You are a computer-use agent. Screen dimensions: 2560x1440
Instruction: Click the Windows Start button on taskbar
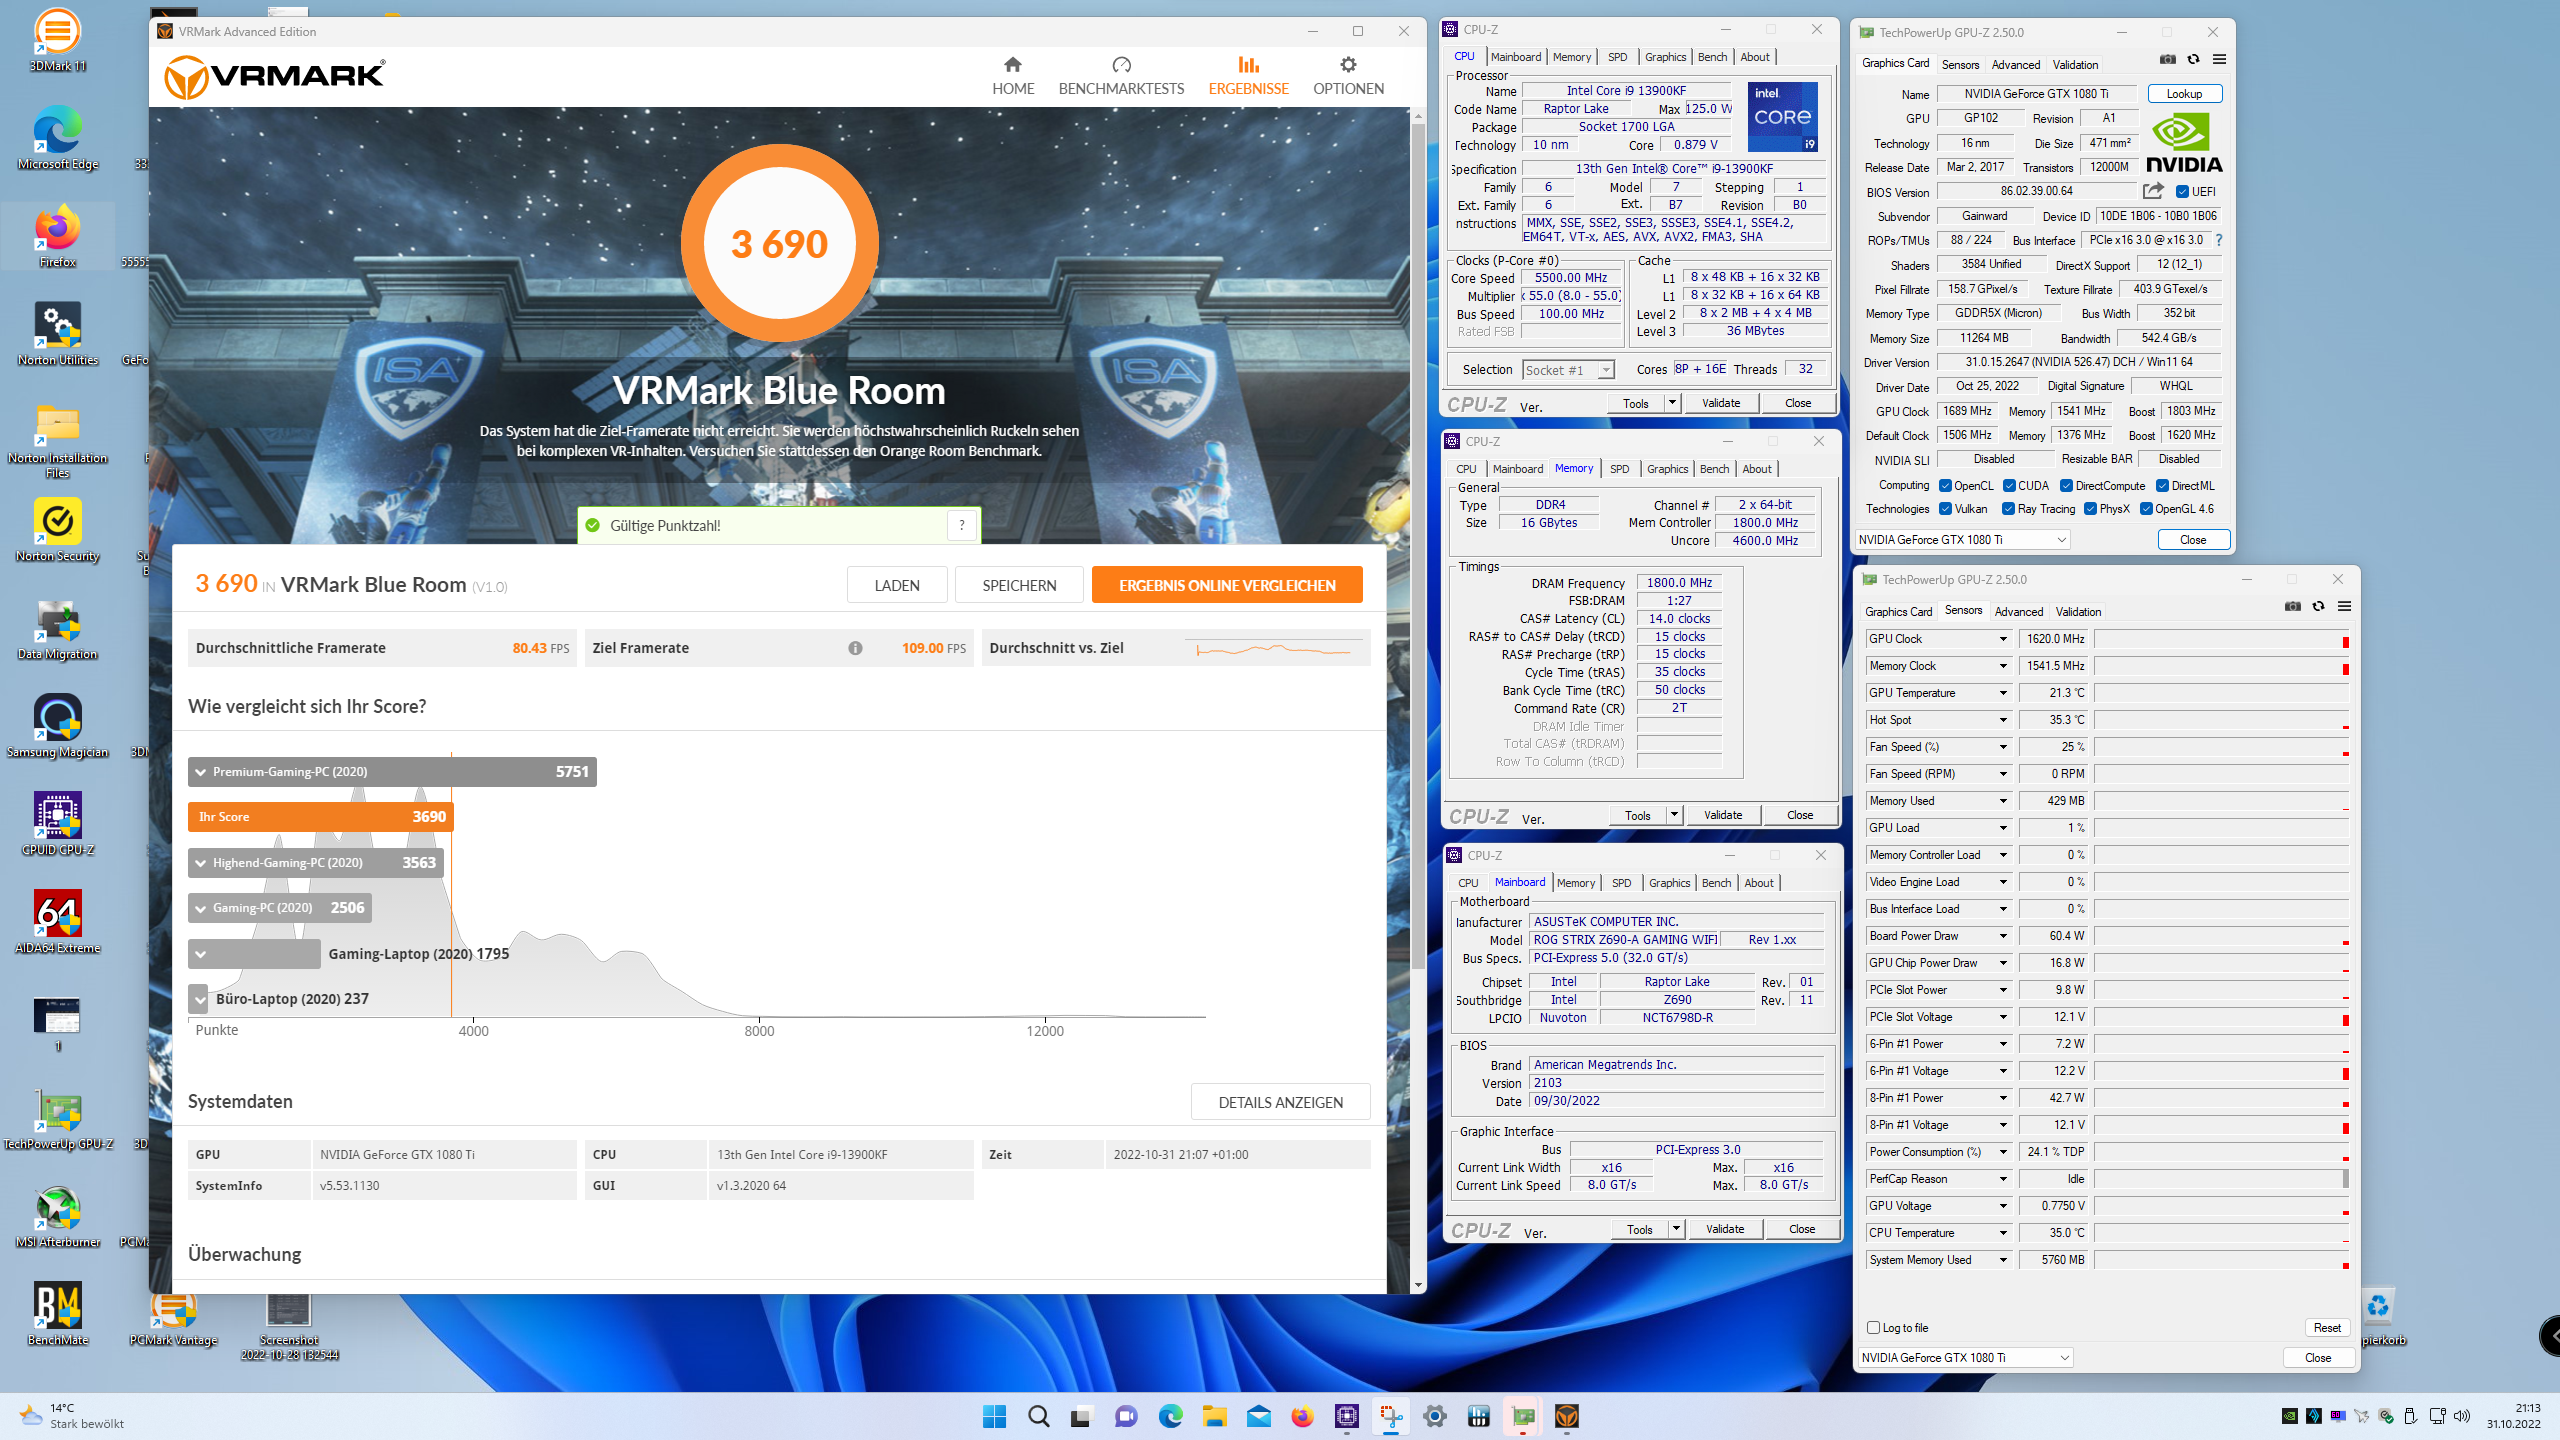tap(994, 1416)
